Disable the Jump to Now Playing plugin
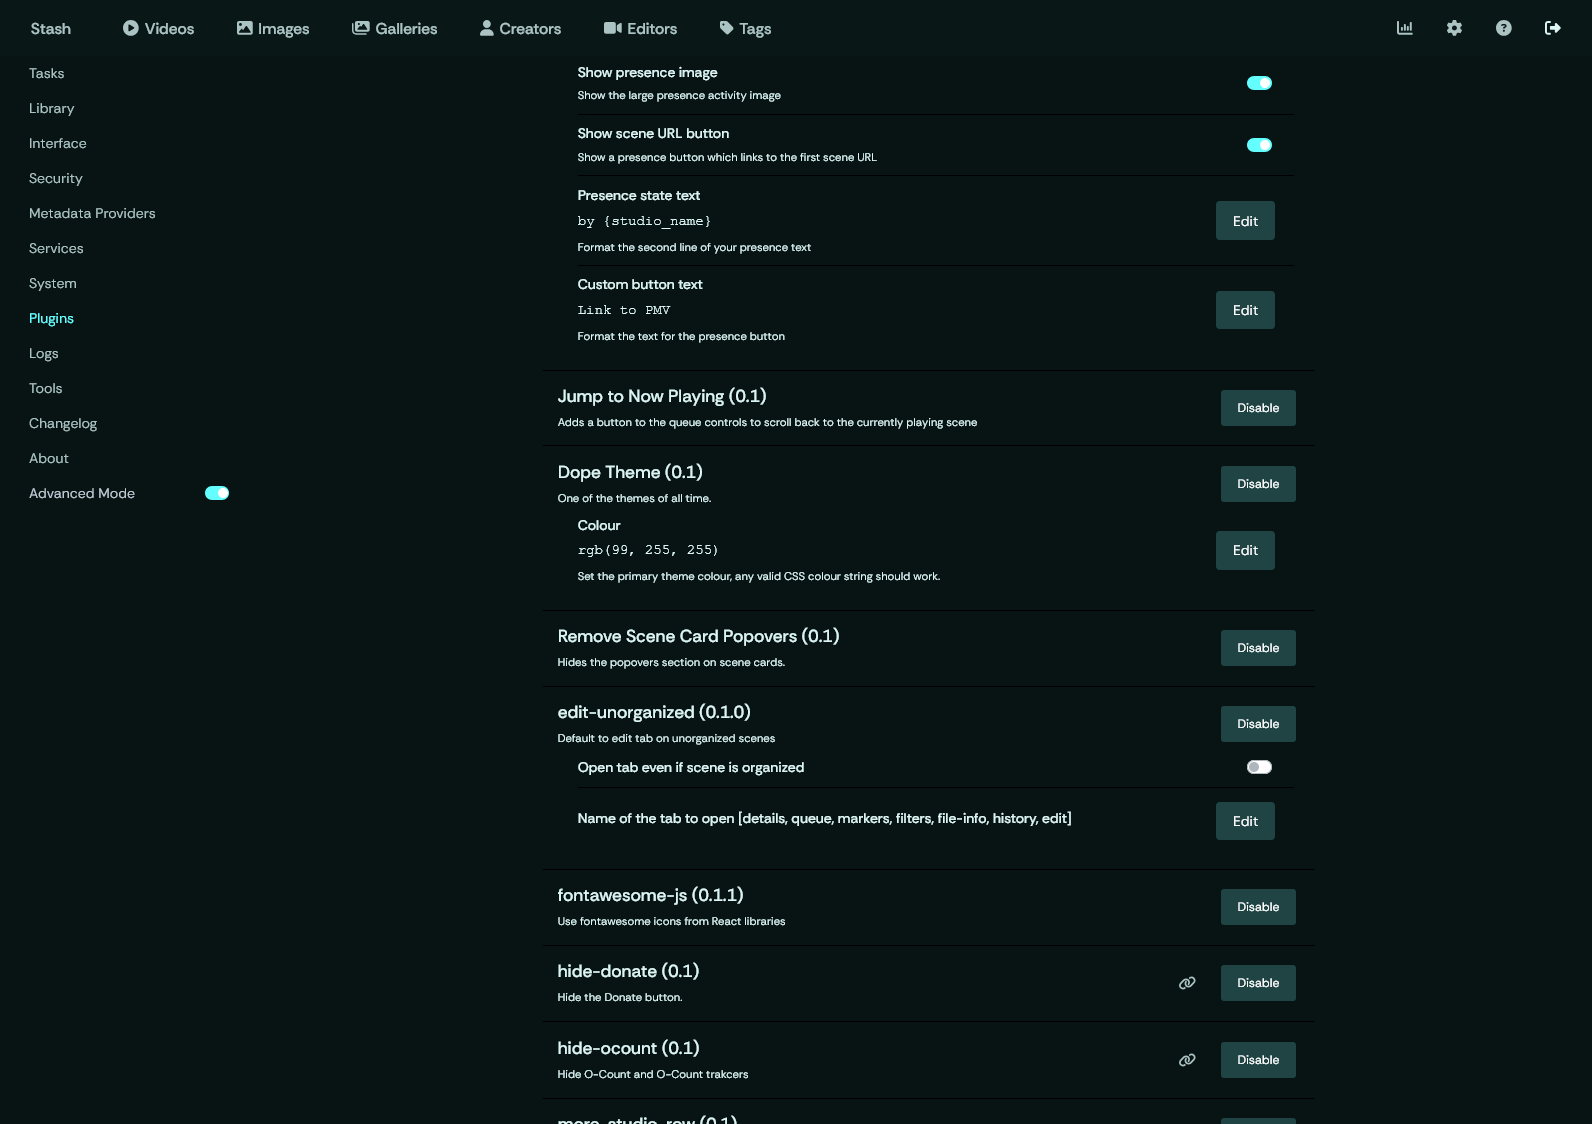Viewport: 1592px width, 1124px height. coord(1257,408)
